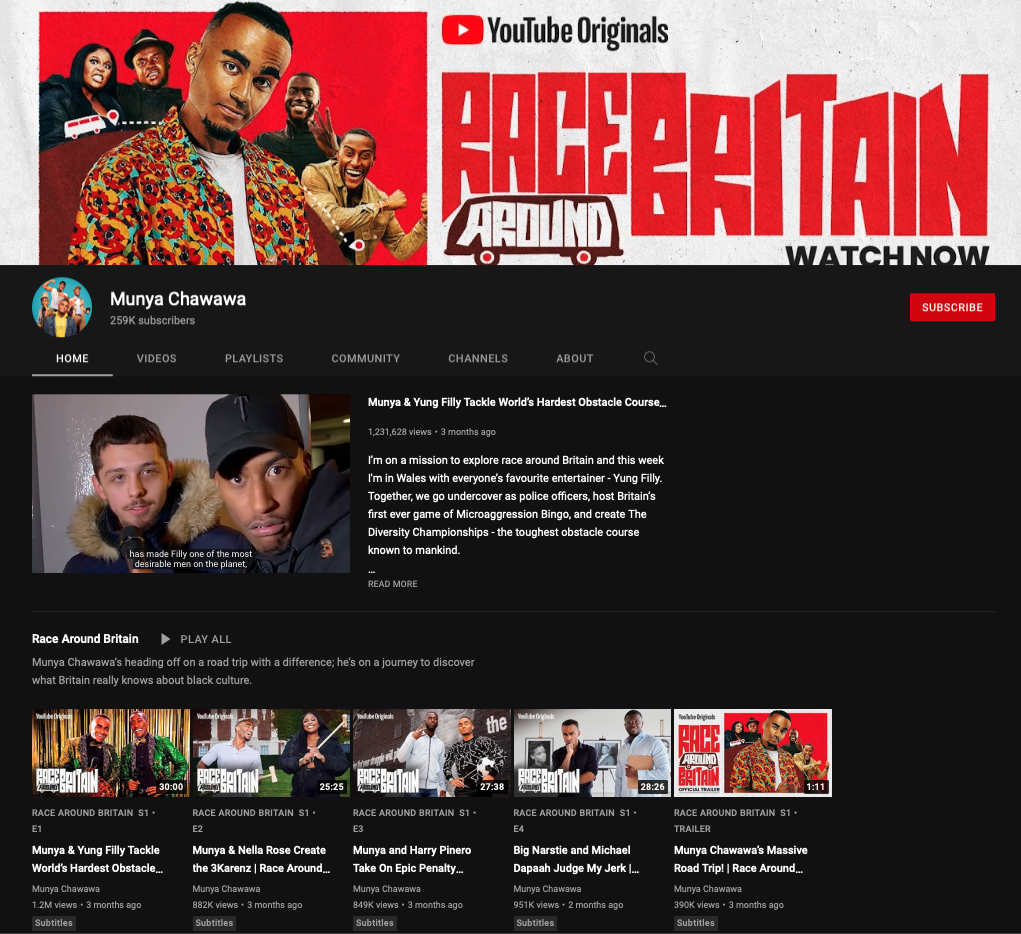
Task: Open the Harry Pinero E3 video title
Action: (412, 859)
